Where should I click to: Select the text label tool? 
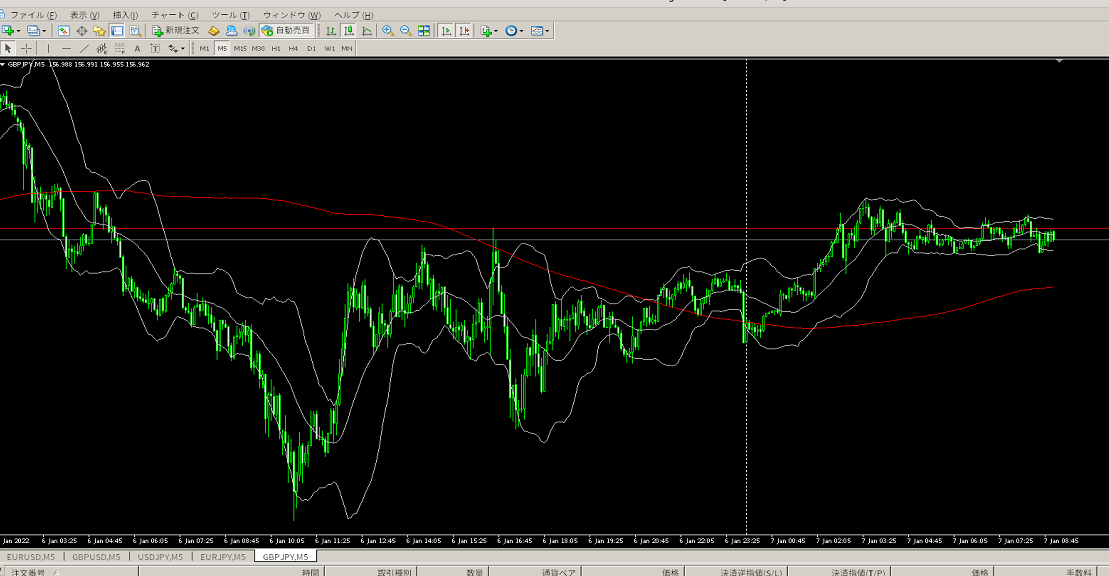click(x=155, y=48)
